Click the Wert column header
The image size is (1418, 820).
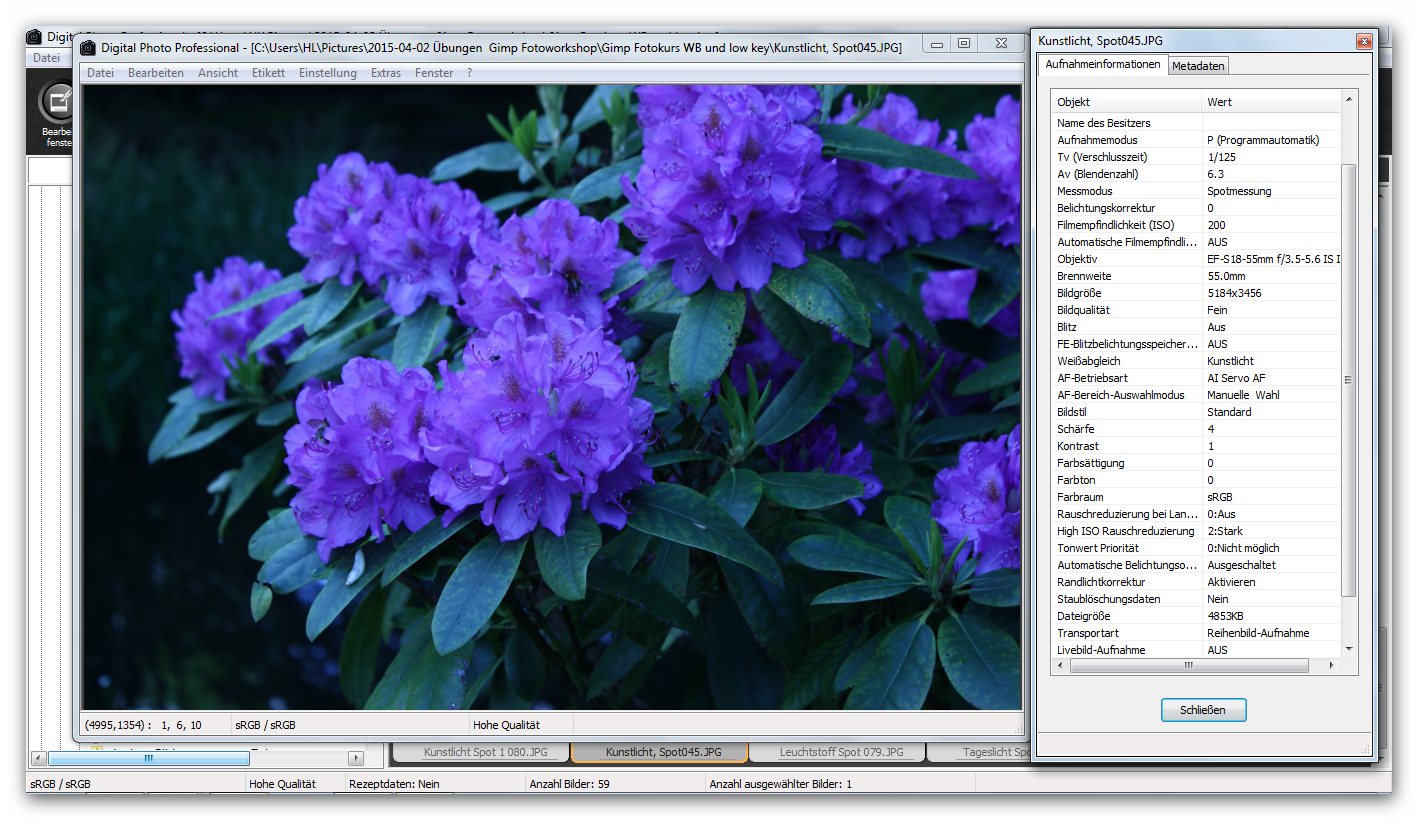click(1271, 102)
